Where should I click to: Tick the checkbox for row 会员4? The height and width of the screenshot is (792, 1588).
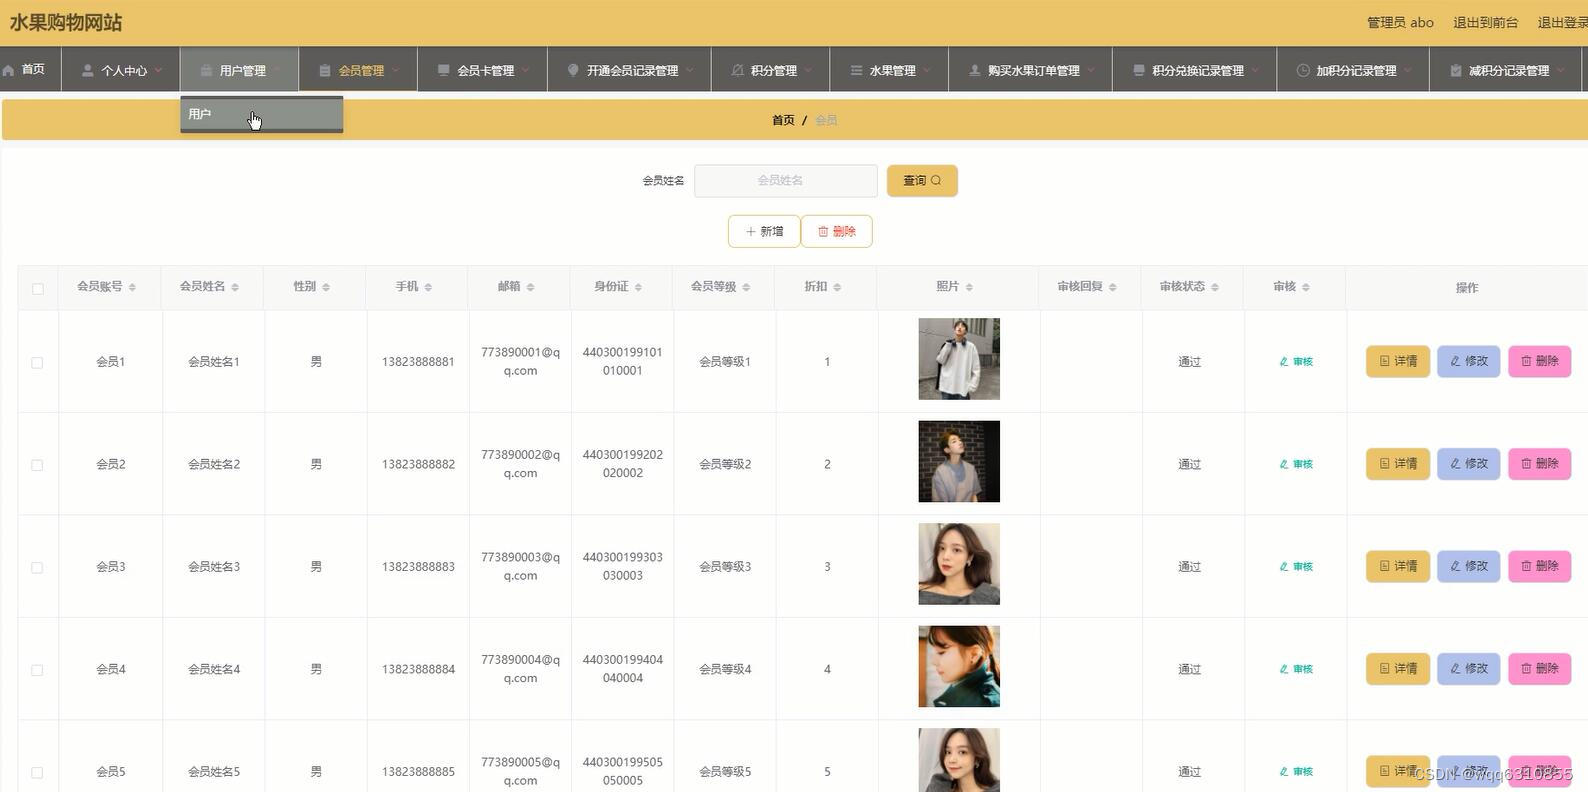pyautogui.click(x=37, y=670)
